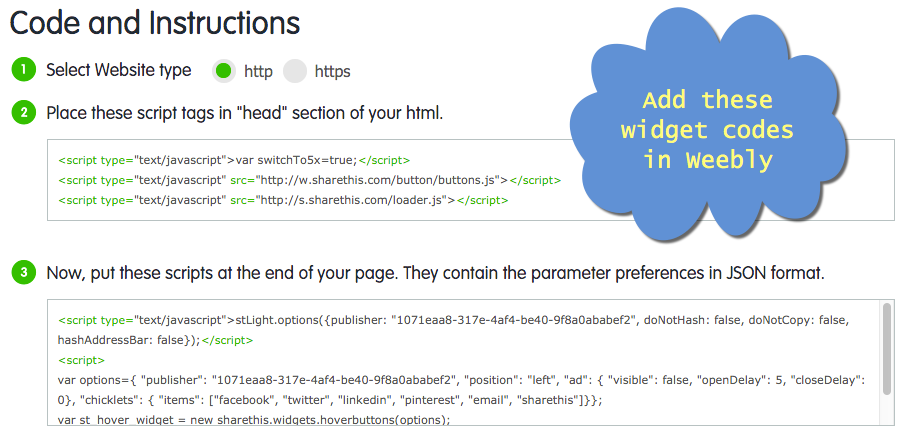Image resolution: width=902 pixels, height=439 pixels.
Task: Click the "Code and Instructions" heading
Action: 155,22
